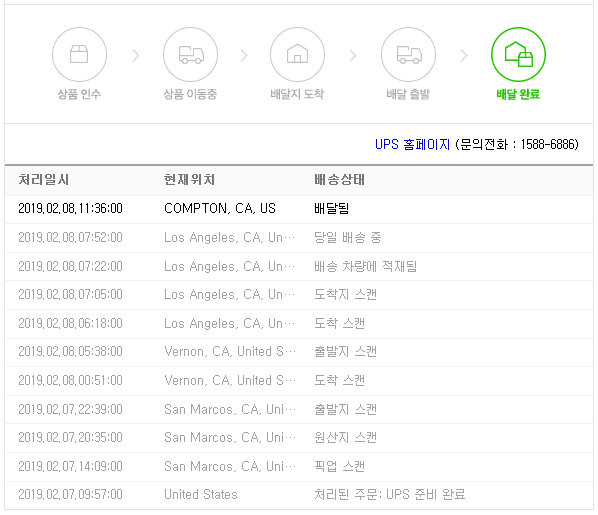Click the 상품 인수 step label

tap(79, 94)
